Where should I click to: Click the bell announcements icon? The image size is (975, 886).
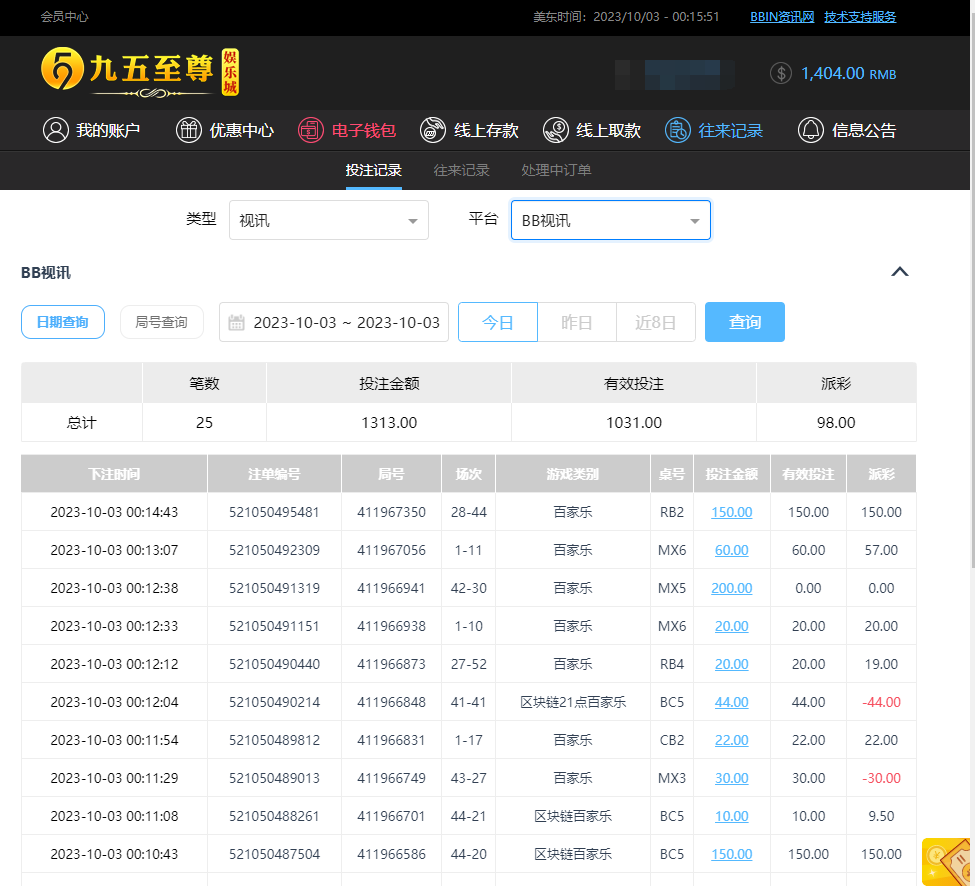click(810, 130)
